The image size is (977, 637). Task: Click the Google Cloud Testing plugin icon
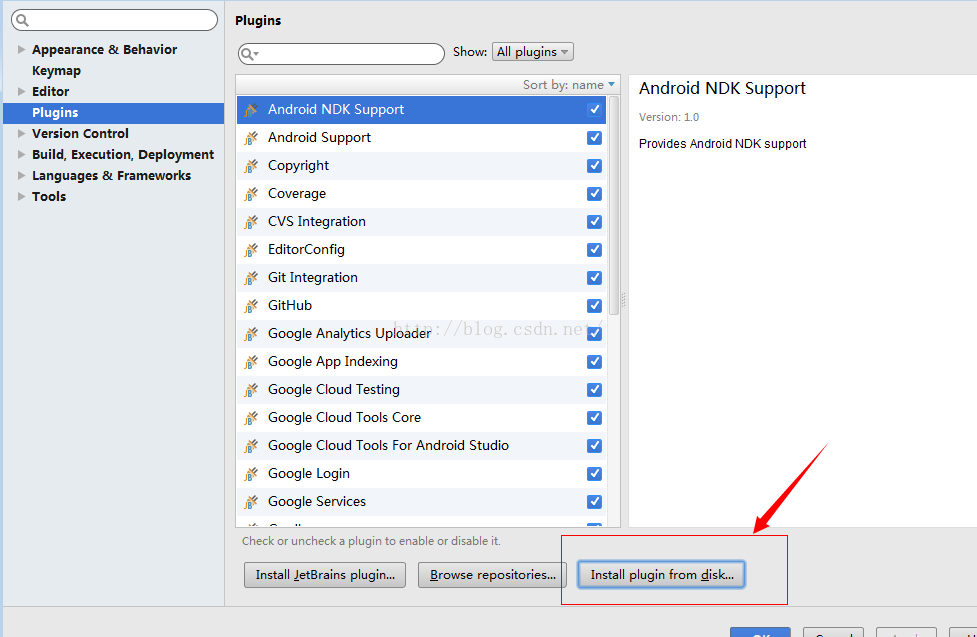[x=251, y=390]
